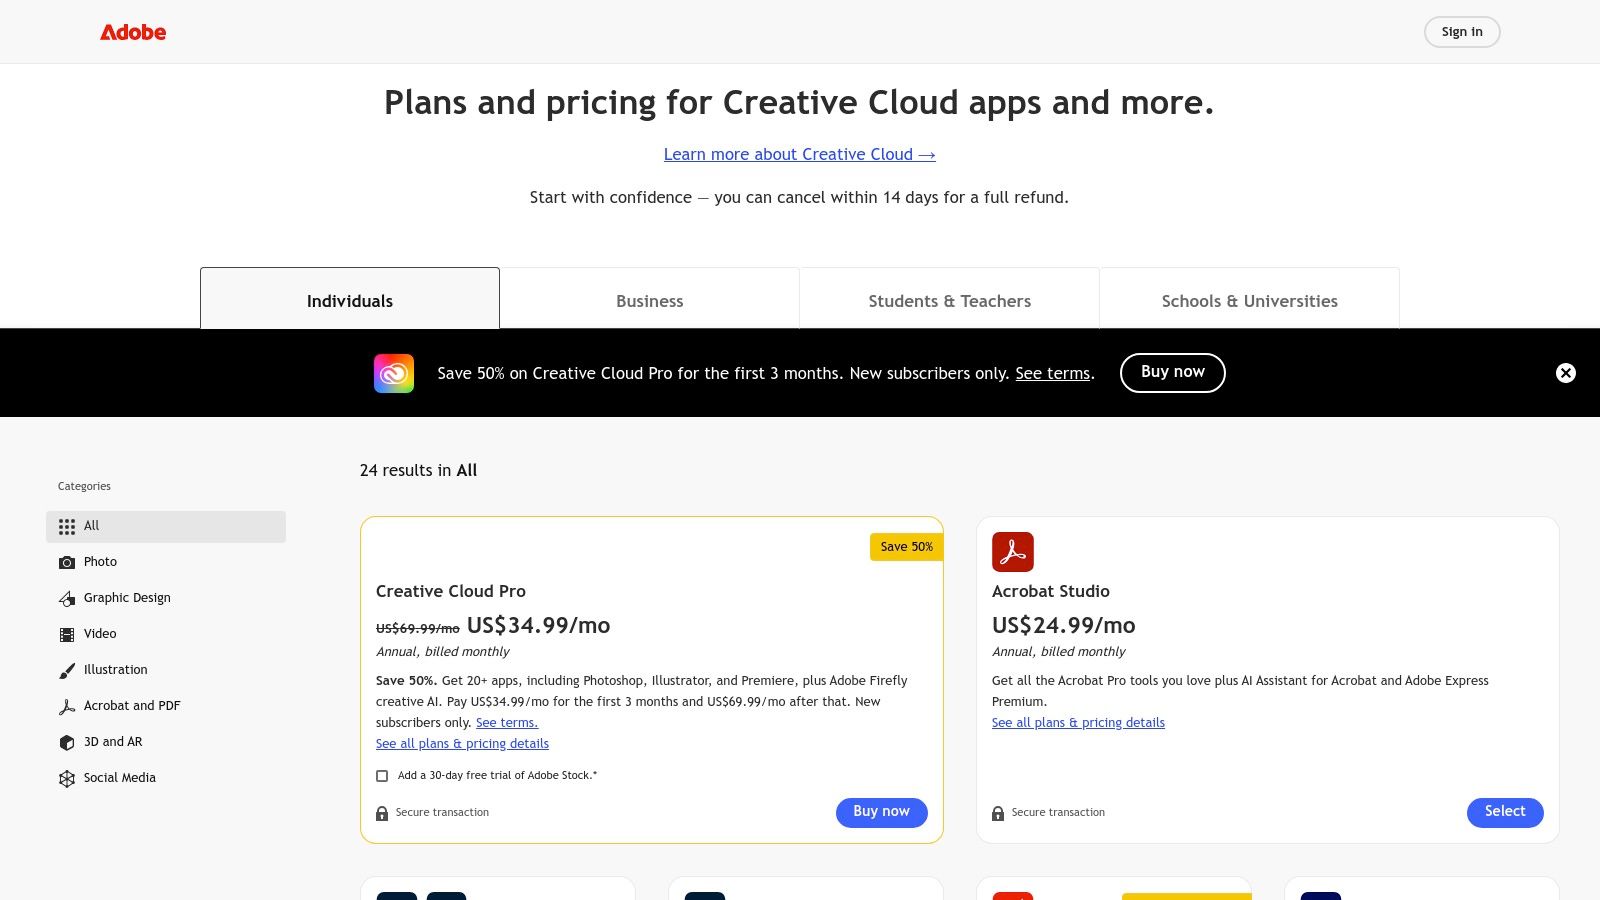Click the Creative Cloud icon in the promo banner
The width and height of the screenshot is (1600, 900).
tap(394, 372)
